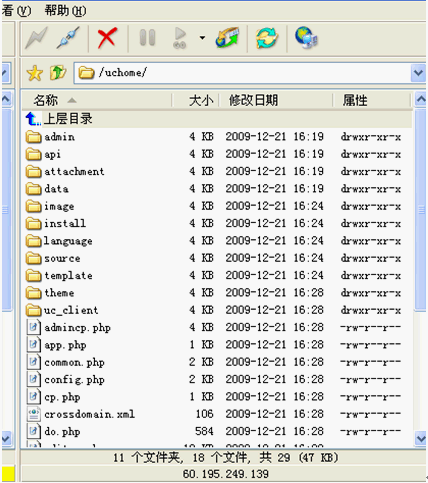Open the dropdown arrow beside the play icon
The height and width of the screenshot is (483, 428).
tap(202, 38)
